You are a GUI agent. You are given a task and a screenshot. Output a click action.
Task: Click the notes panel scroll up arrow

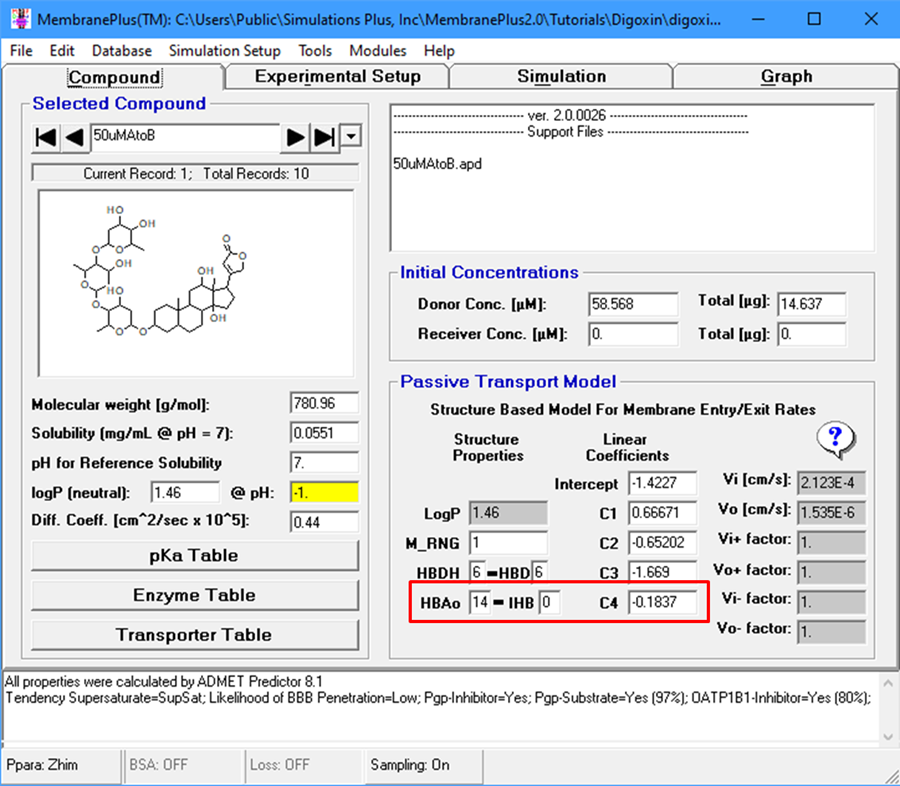[887, 683]
